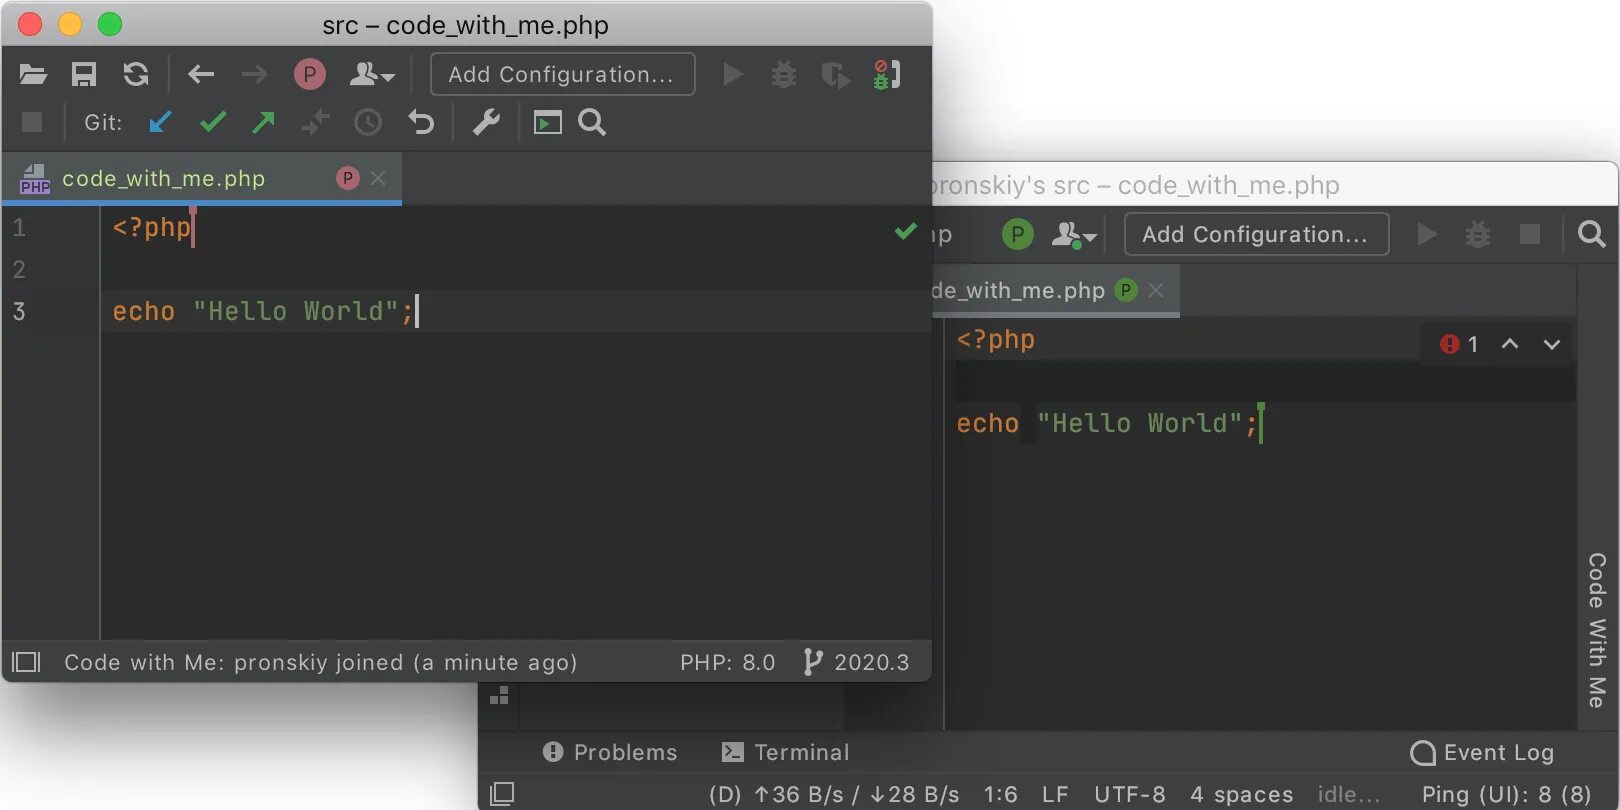Close the code_with_me.php tab in host window
Screen dimensions: 1620x810
[378, 178]
